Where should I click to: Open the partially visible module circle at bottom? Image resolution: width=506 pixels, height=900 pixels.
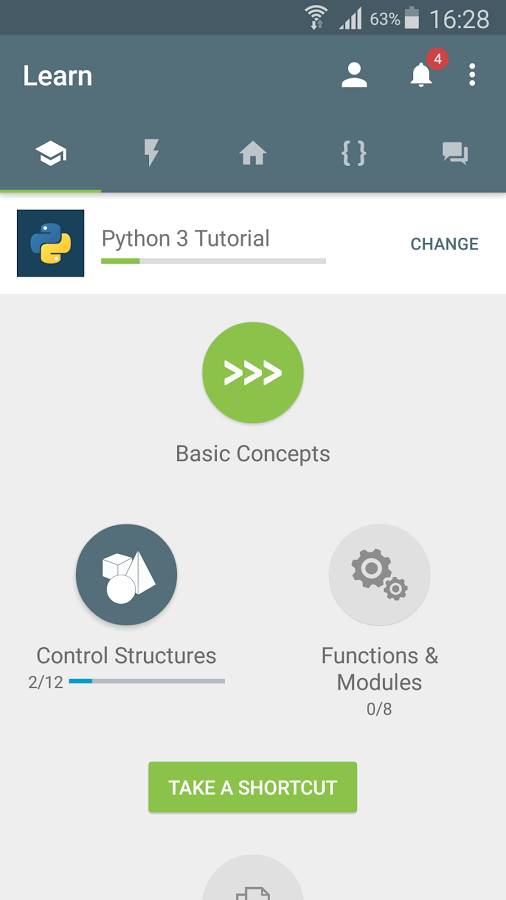click(x=253, y=878)
